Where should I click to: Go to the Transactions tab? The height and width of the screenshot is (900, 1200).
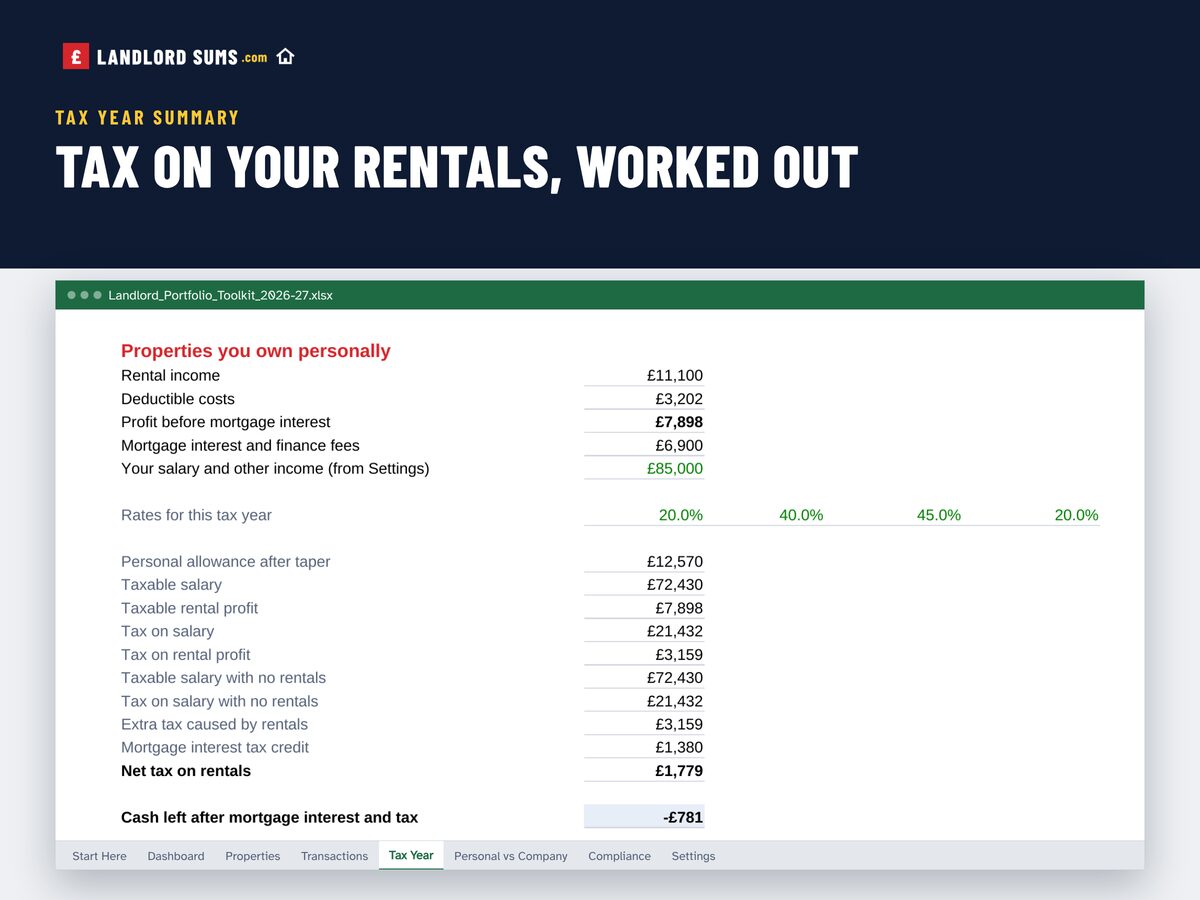[x=335, y=856]
